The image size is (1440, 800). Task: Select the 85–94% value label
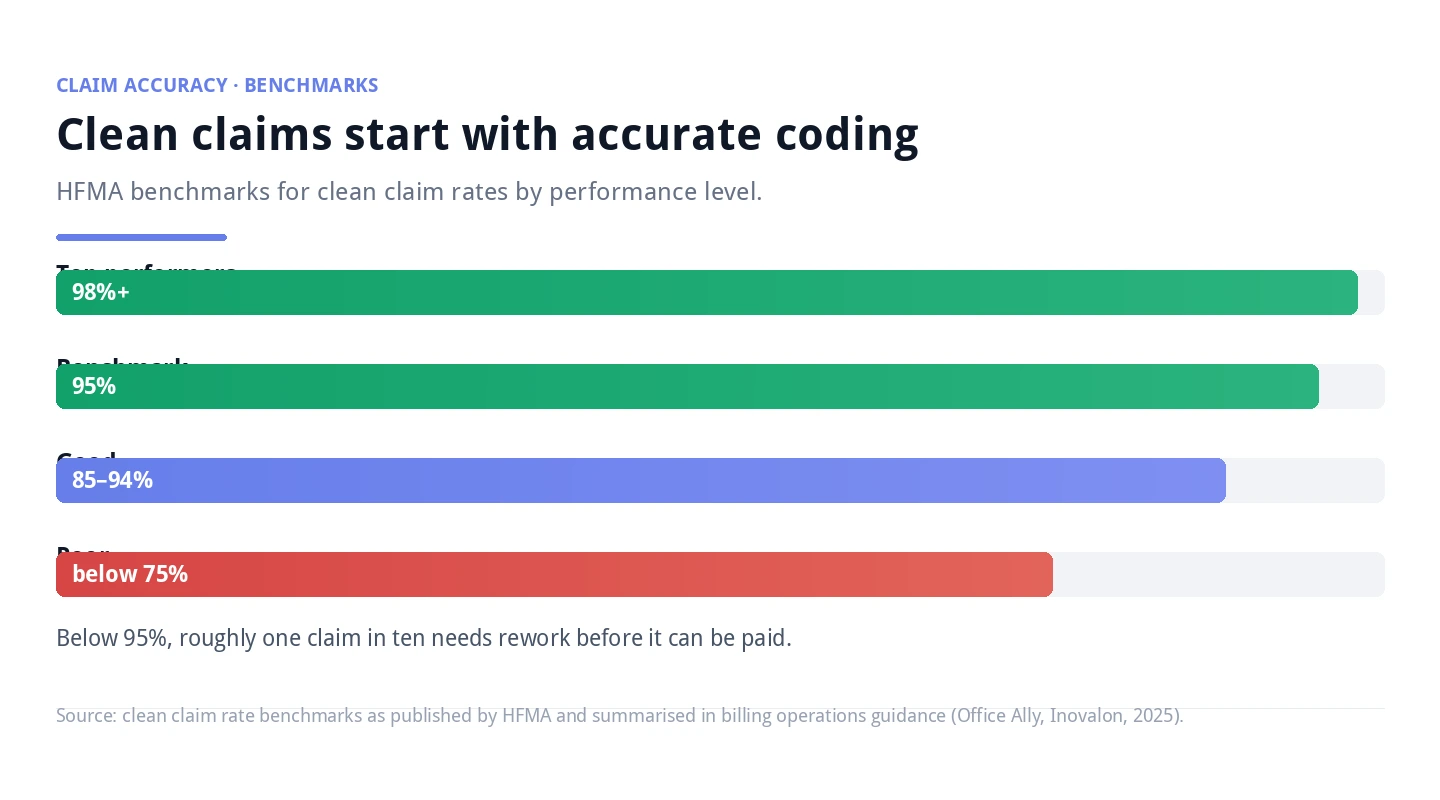(112, 480)
